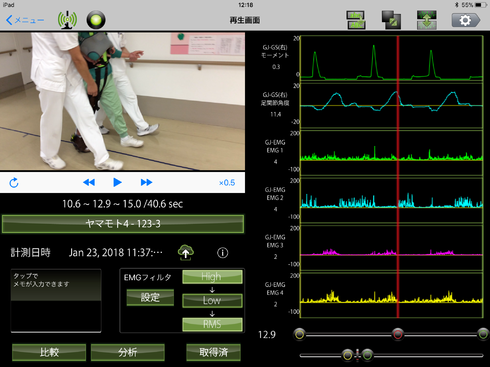The width and height of the screenshot is (490, 367).
Task: Select the ヤマモト4 - 123-3 record bar
Action: point(123,224)
